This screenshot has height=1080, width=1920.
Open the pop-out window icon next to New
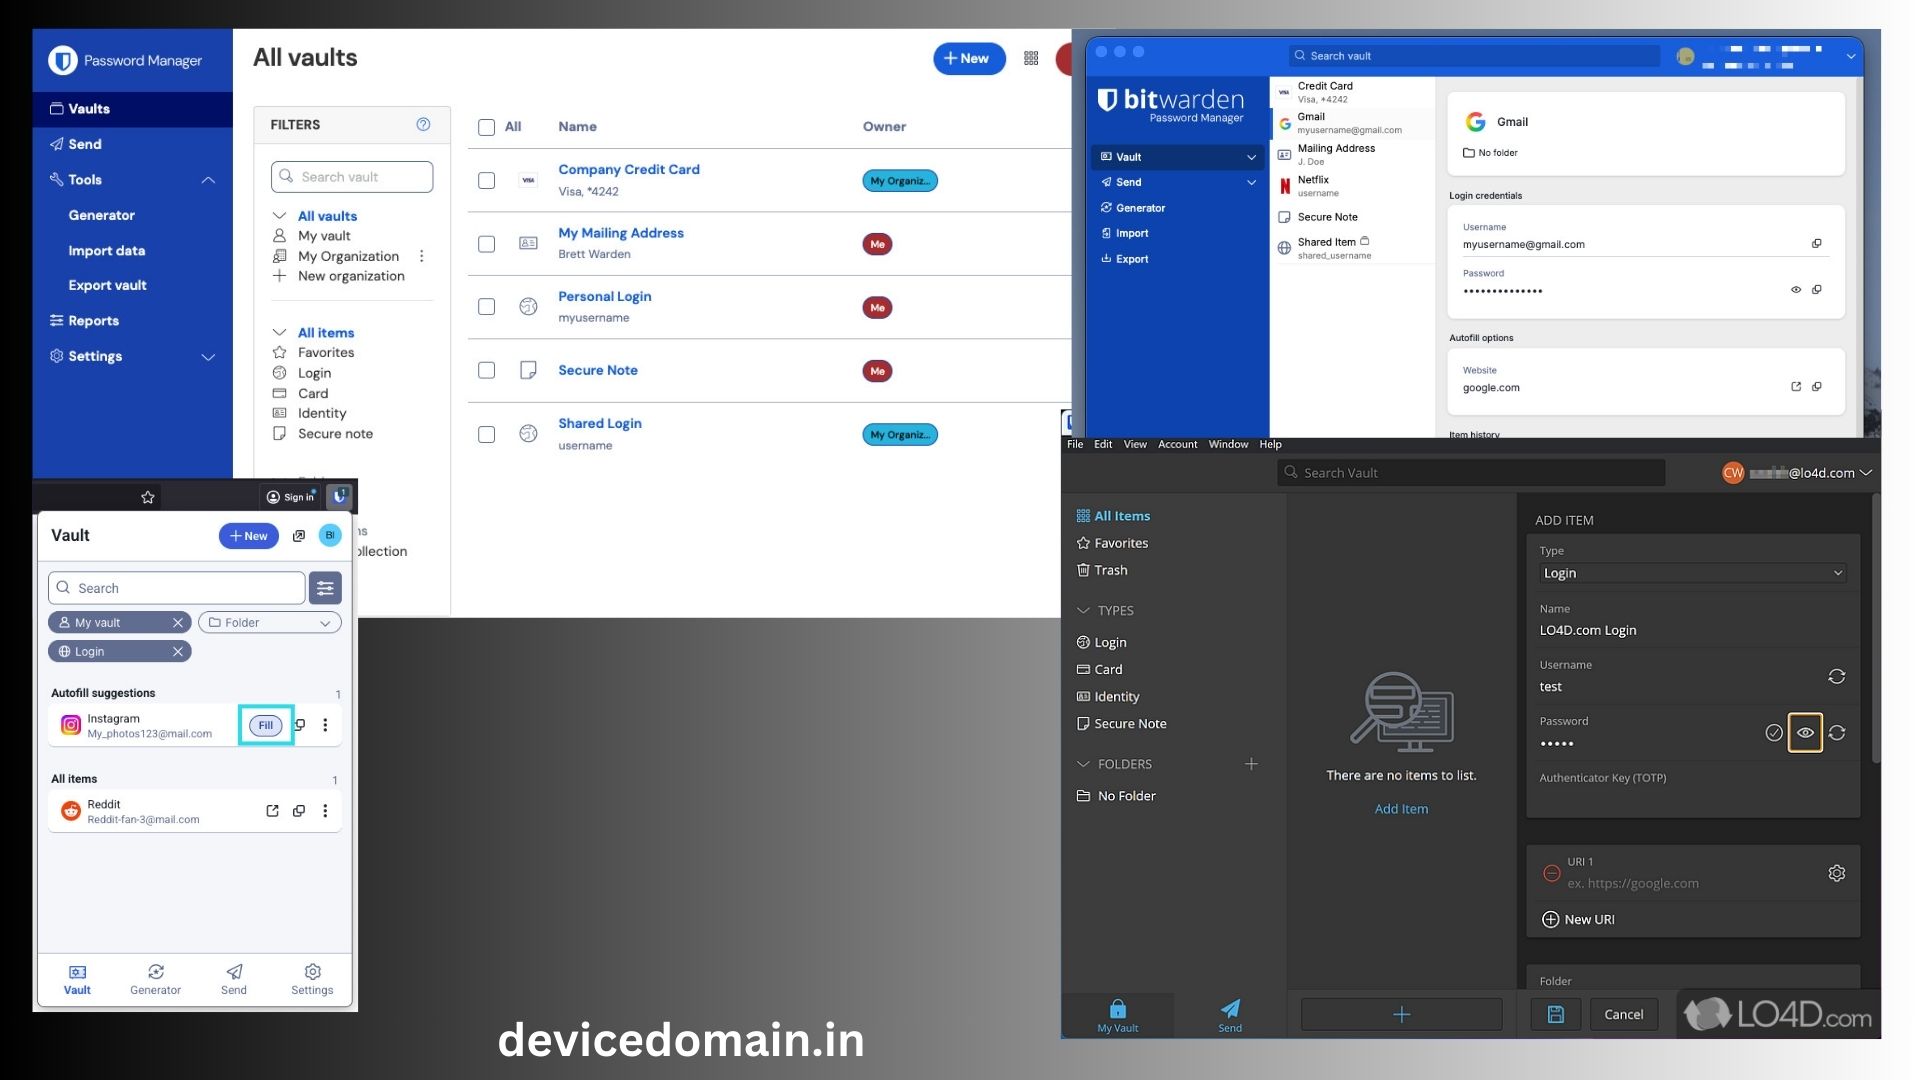299,536
